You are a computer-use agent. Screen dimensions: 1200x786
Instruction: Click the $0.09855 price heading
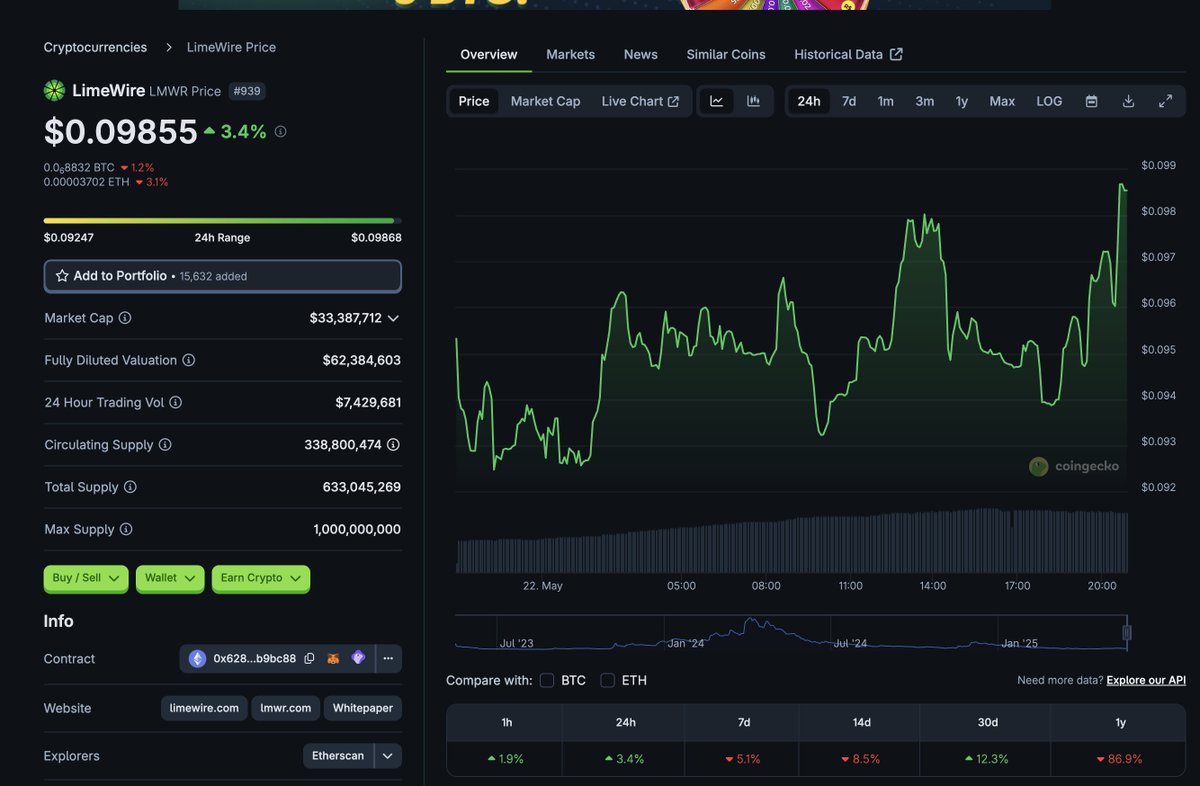click(x=120, y=132)
